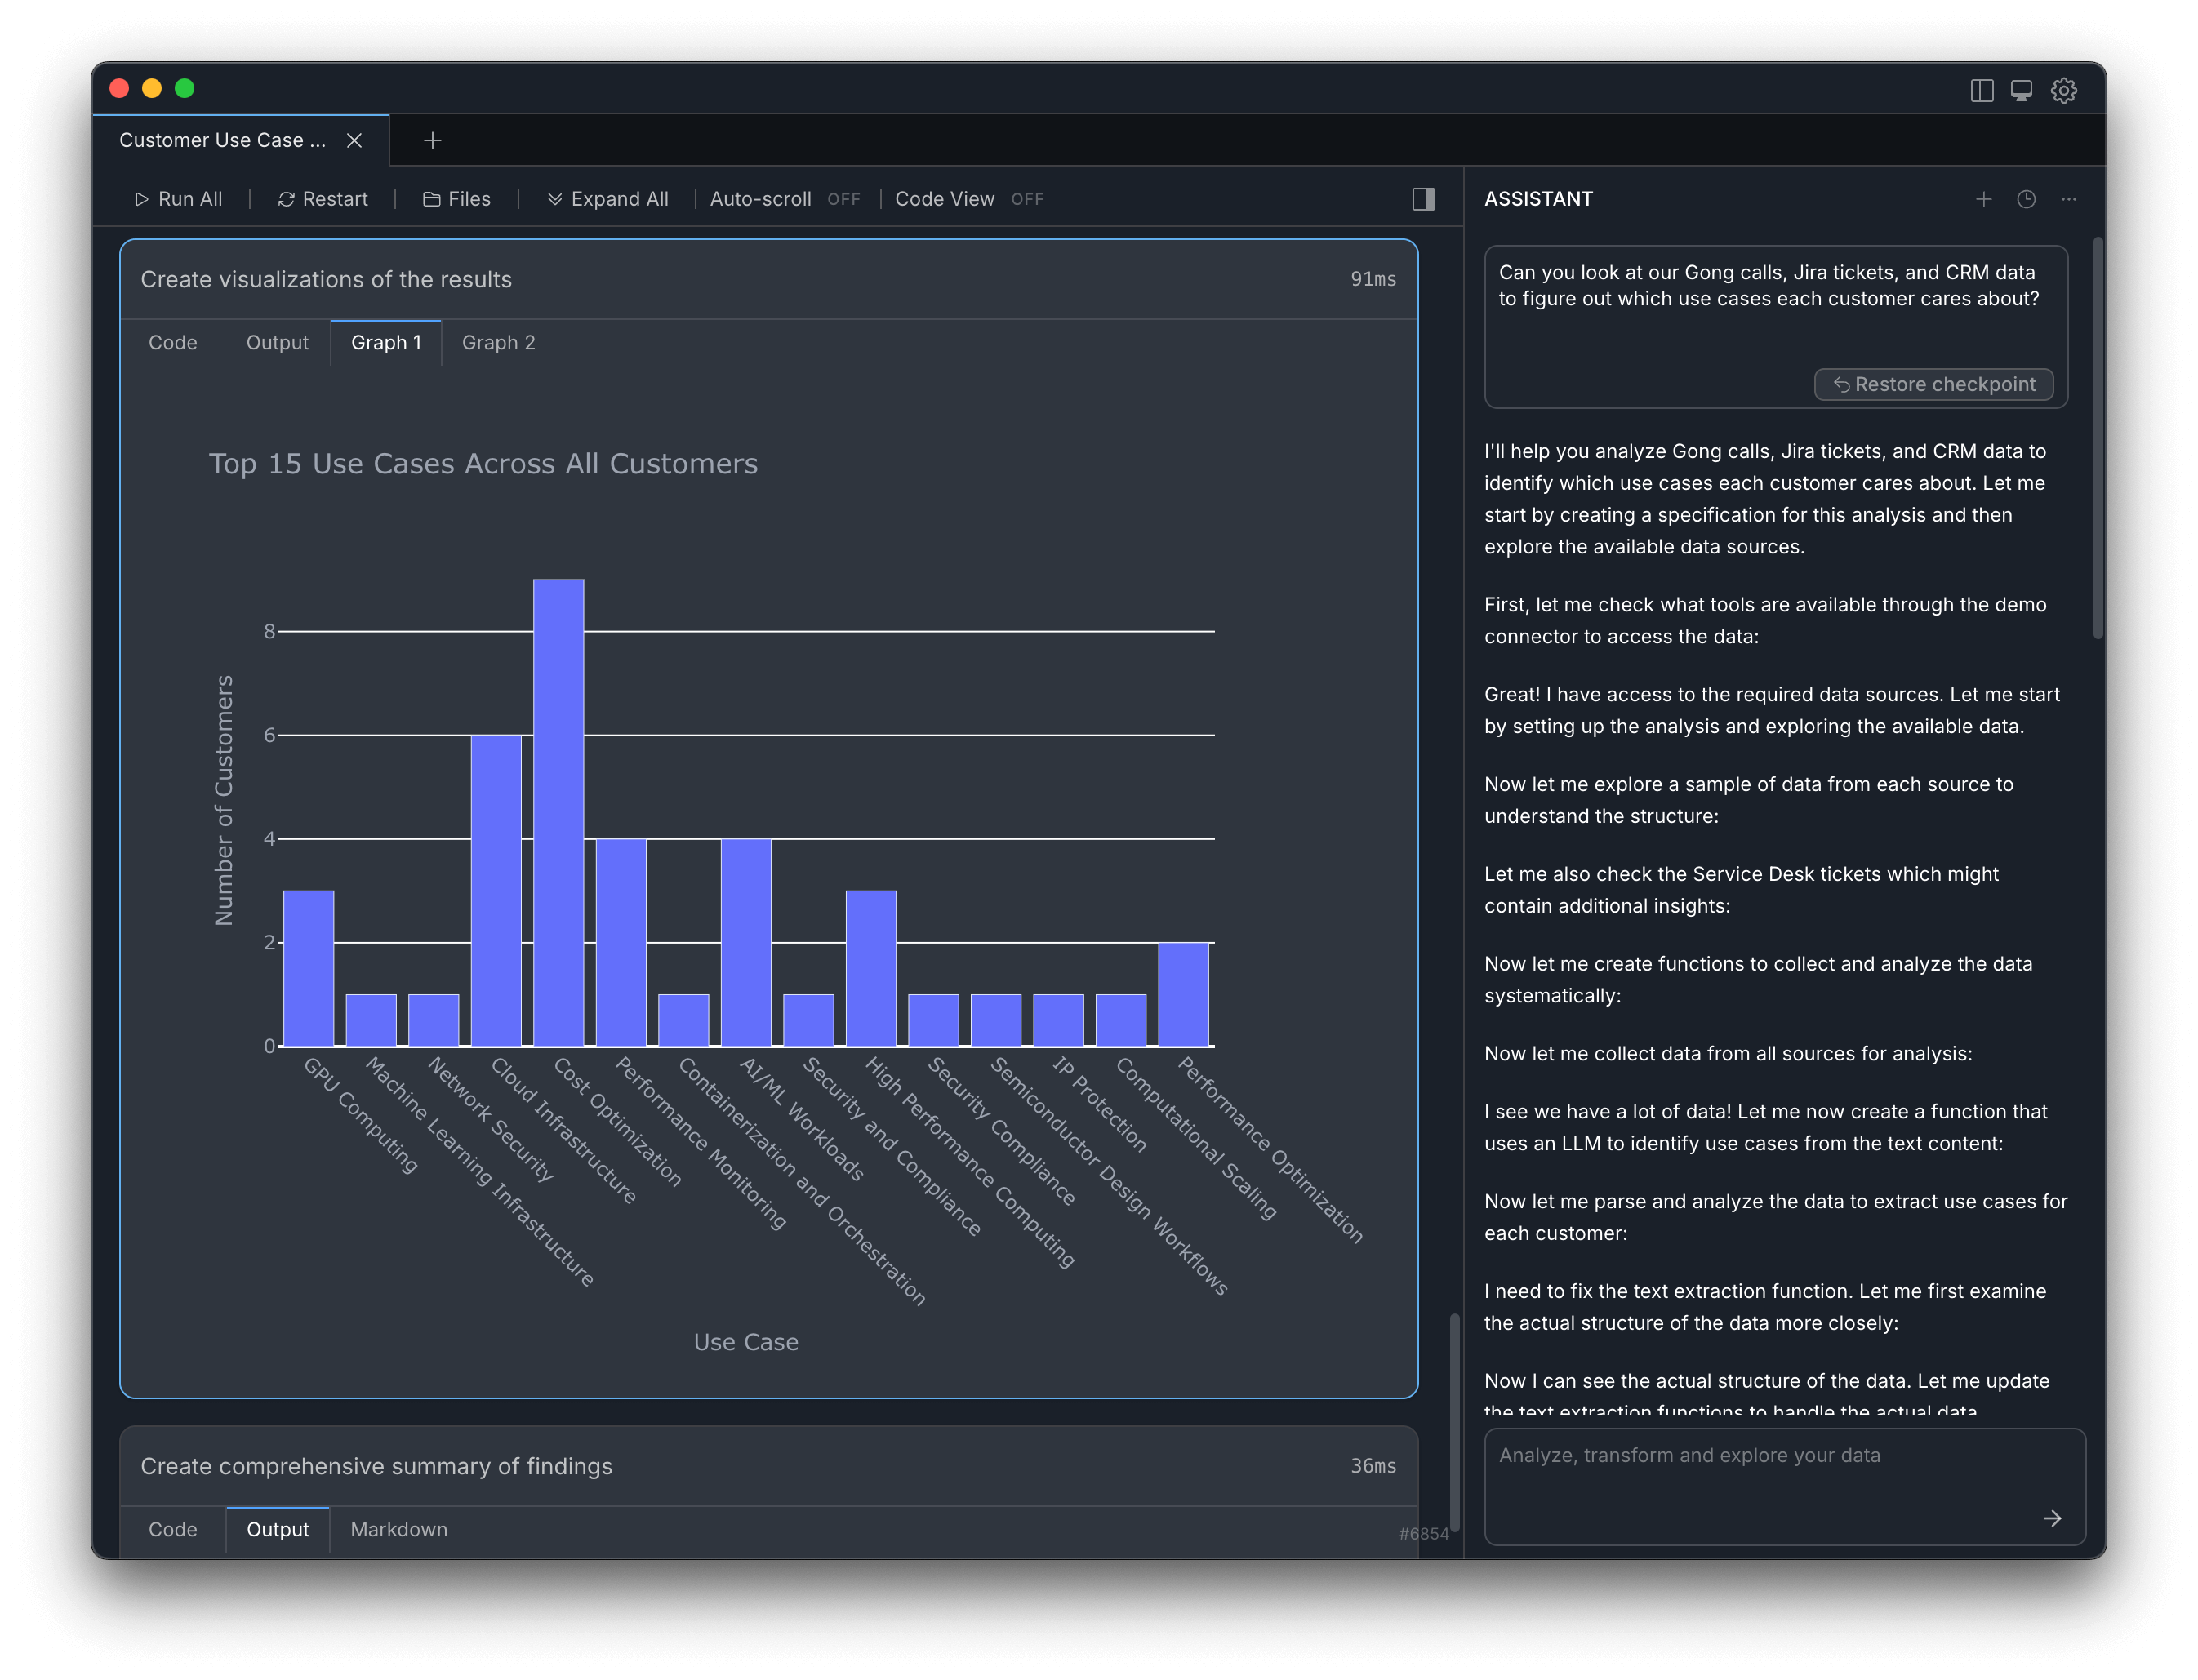Click macOS green fullscreen window button
Viewport: 2198px width, 1680px height.
[184, 89]
